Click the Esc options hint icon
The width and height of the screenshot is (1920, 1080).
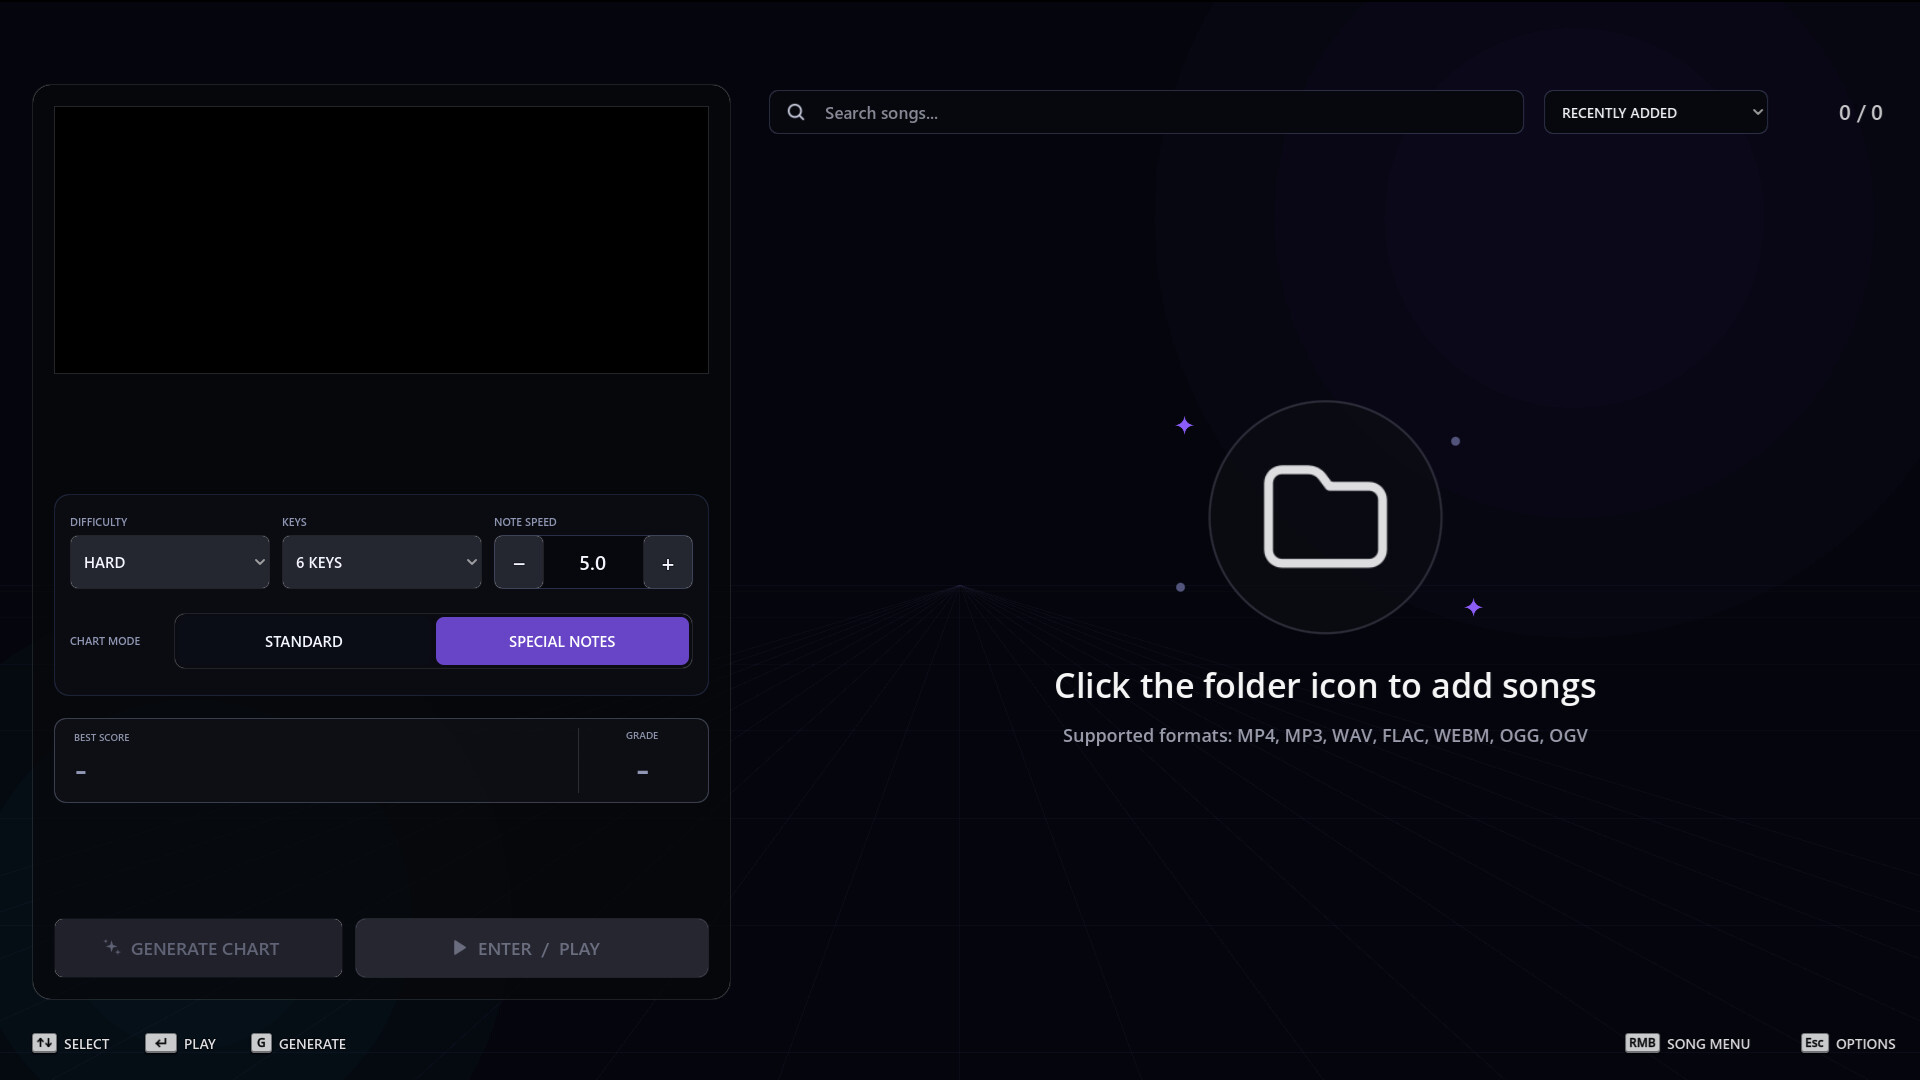[x=1814, y=1043]
